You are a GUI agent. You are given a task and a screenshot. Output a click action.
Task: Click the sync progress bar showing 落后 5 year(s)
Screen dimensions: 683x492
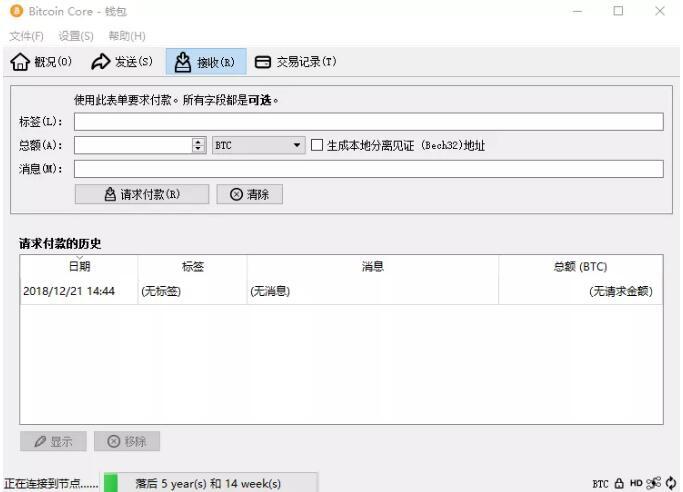[211, 483]
